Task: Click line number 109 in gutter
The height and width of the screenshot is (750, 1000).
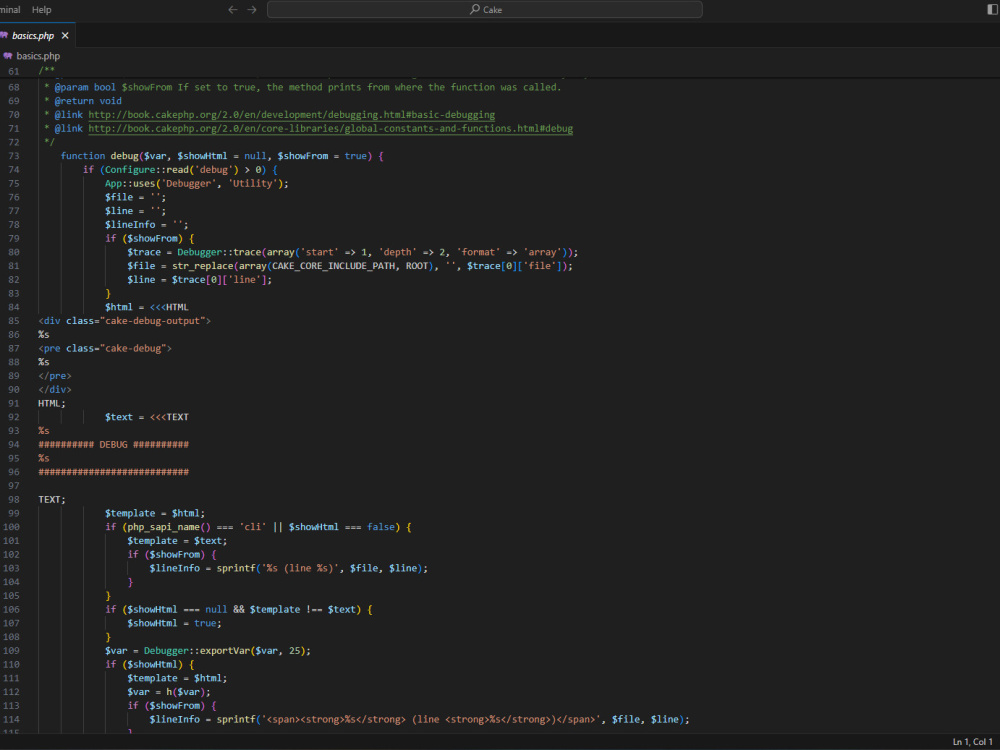Action: 11,651
